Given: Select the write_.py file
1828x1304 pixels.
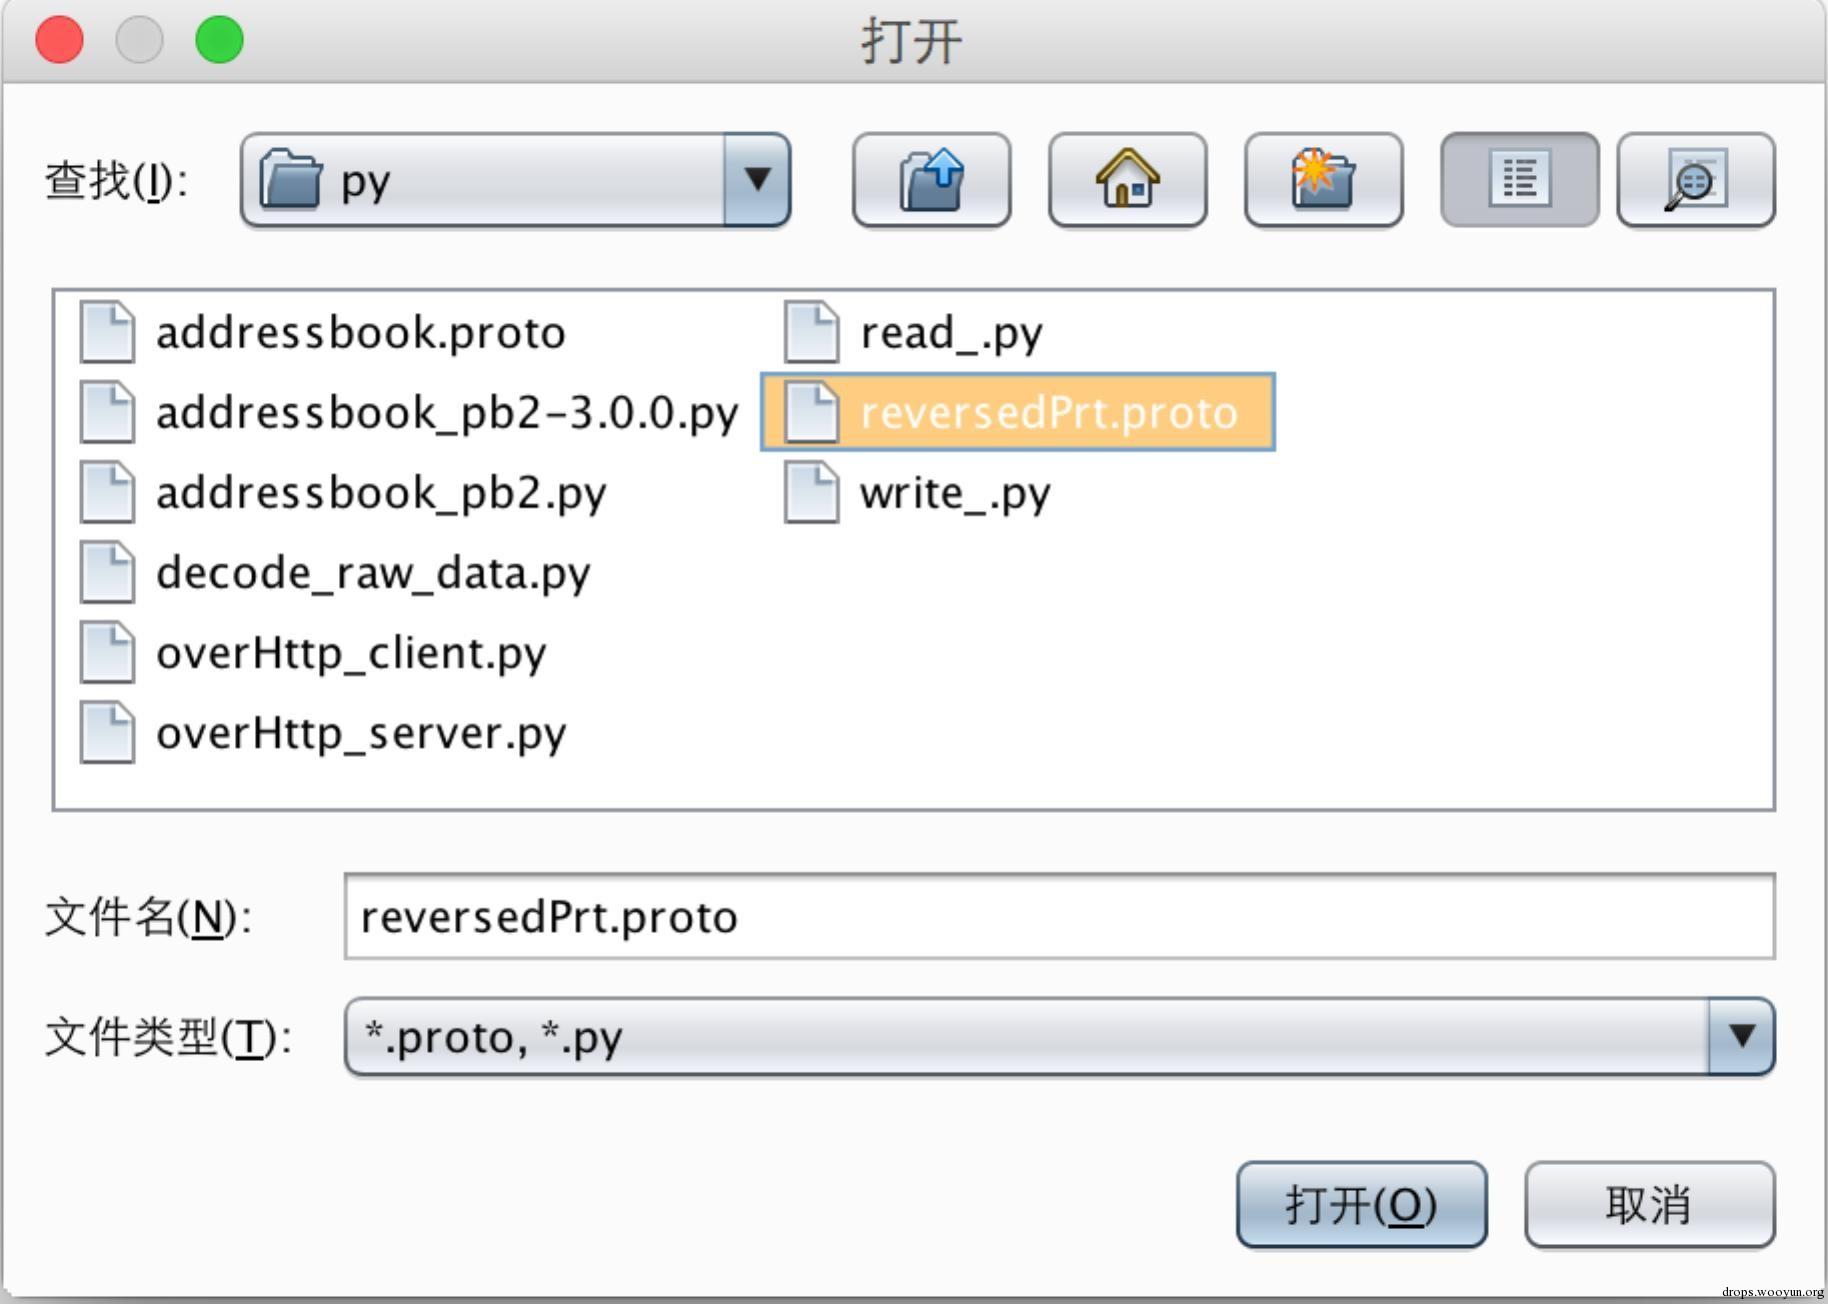Looking at the screenshot, I should pos(954,493).
